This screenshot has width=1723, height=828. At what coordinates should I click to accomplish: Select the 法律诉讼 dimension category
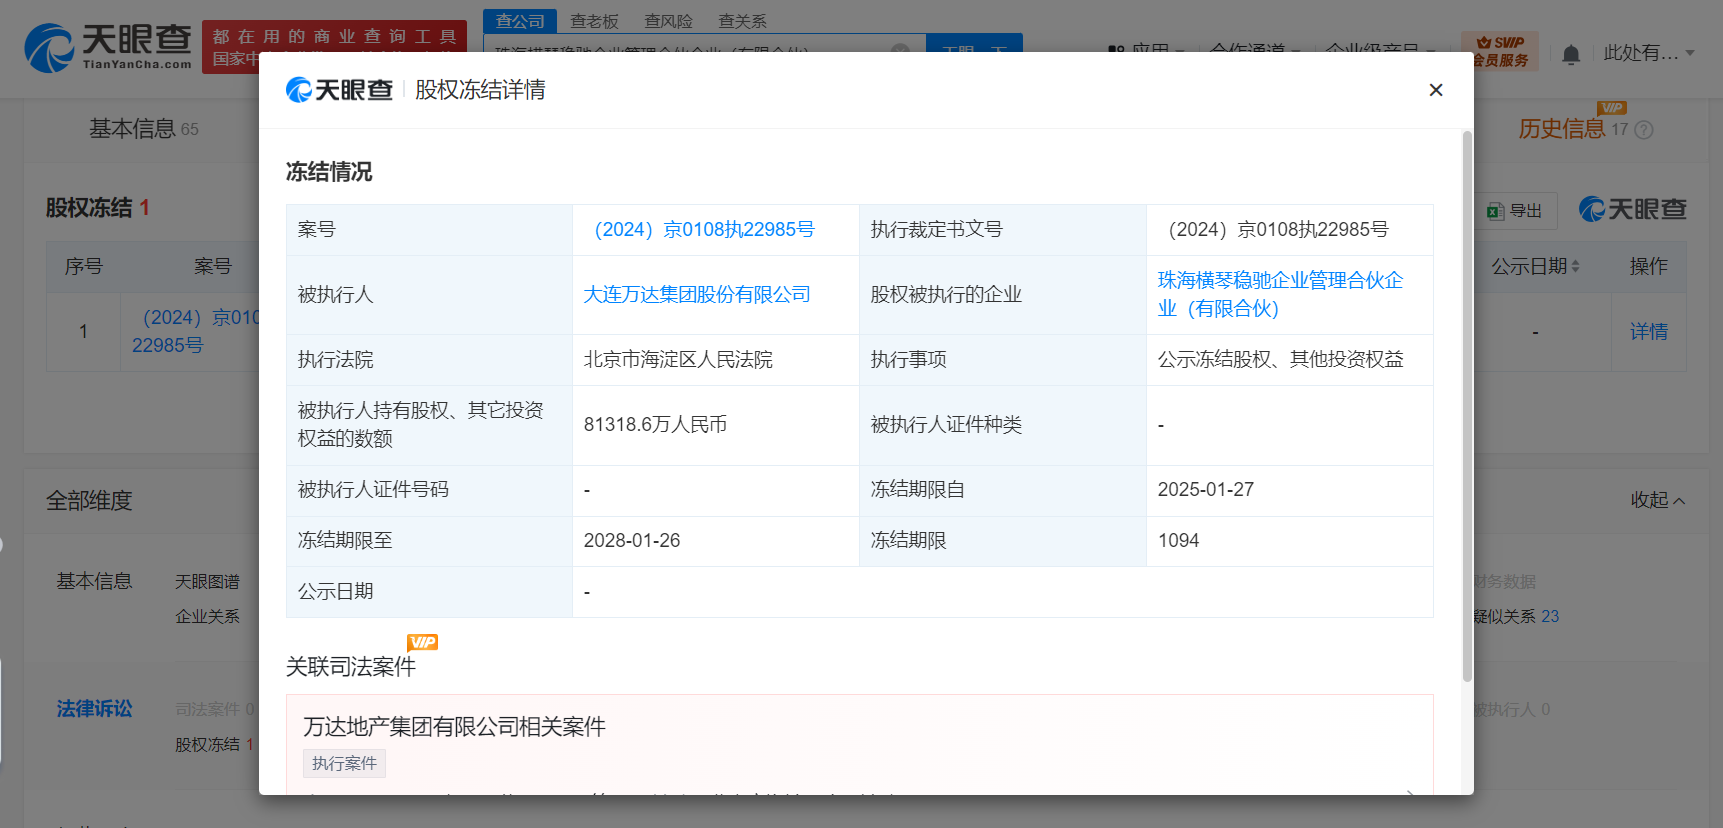tap(94, 709)
